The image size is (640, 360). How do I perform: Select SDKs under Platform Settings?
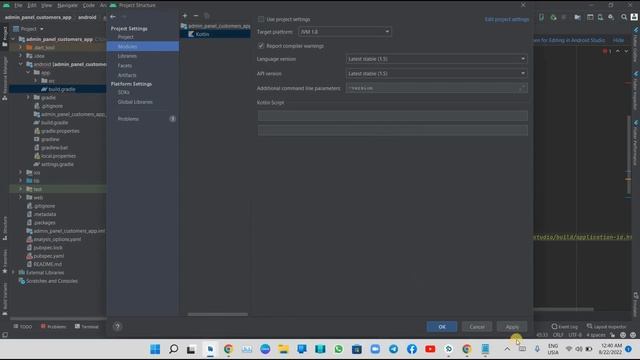pos(124,92)
